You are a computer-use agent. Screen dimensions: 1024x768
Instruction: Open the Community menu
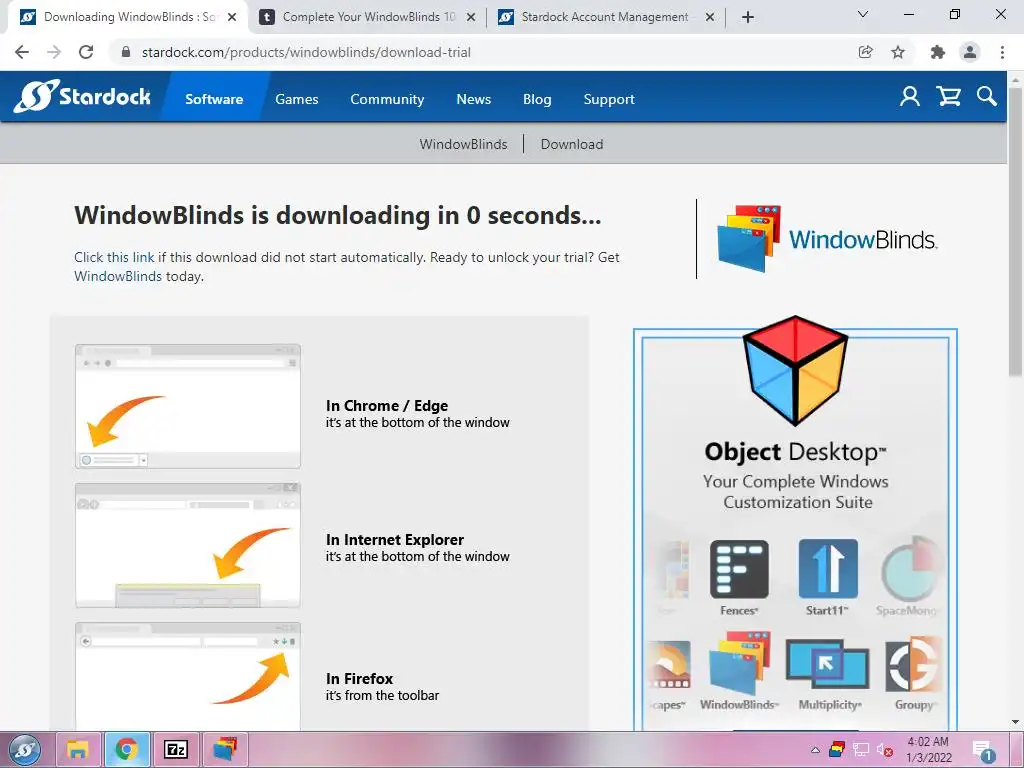(x=387, y=99)
